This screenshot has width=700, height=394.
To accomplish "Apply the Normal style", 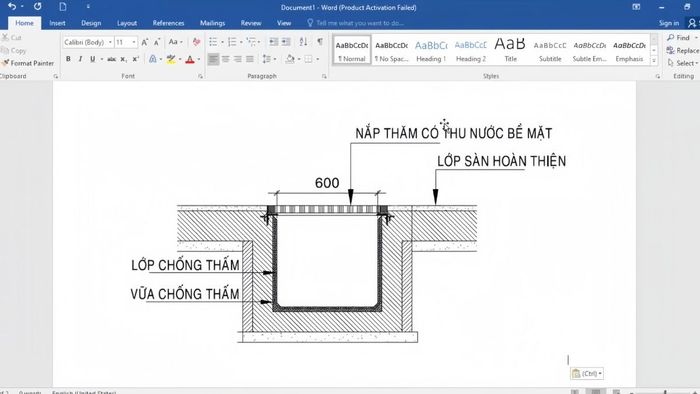I will 352,50.
